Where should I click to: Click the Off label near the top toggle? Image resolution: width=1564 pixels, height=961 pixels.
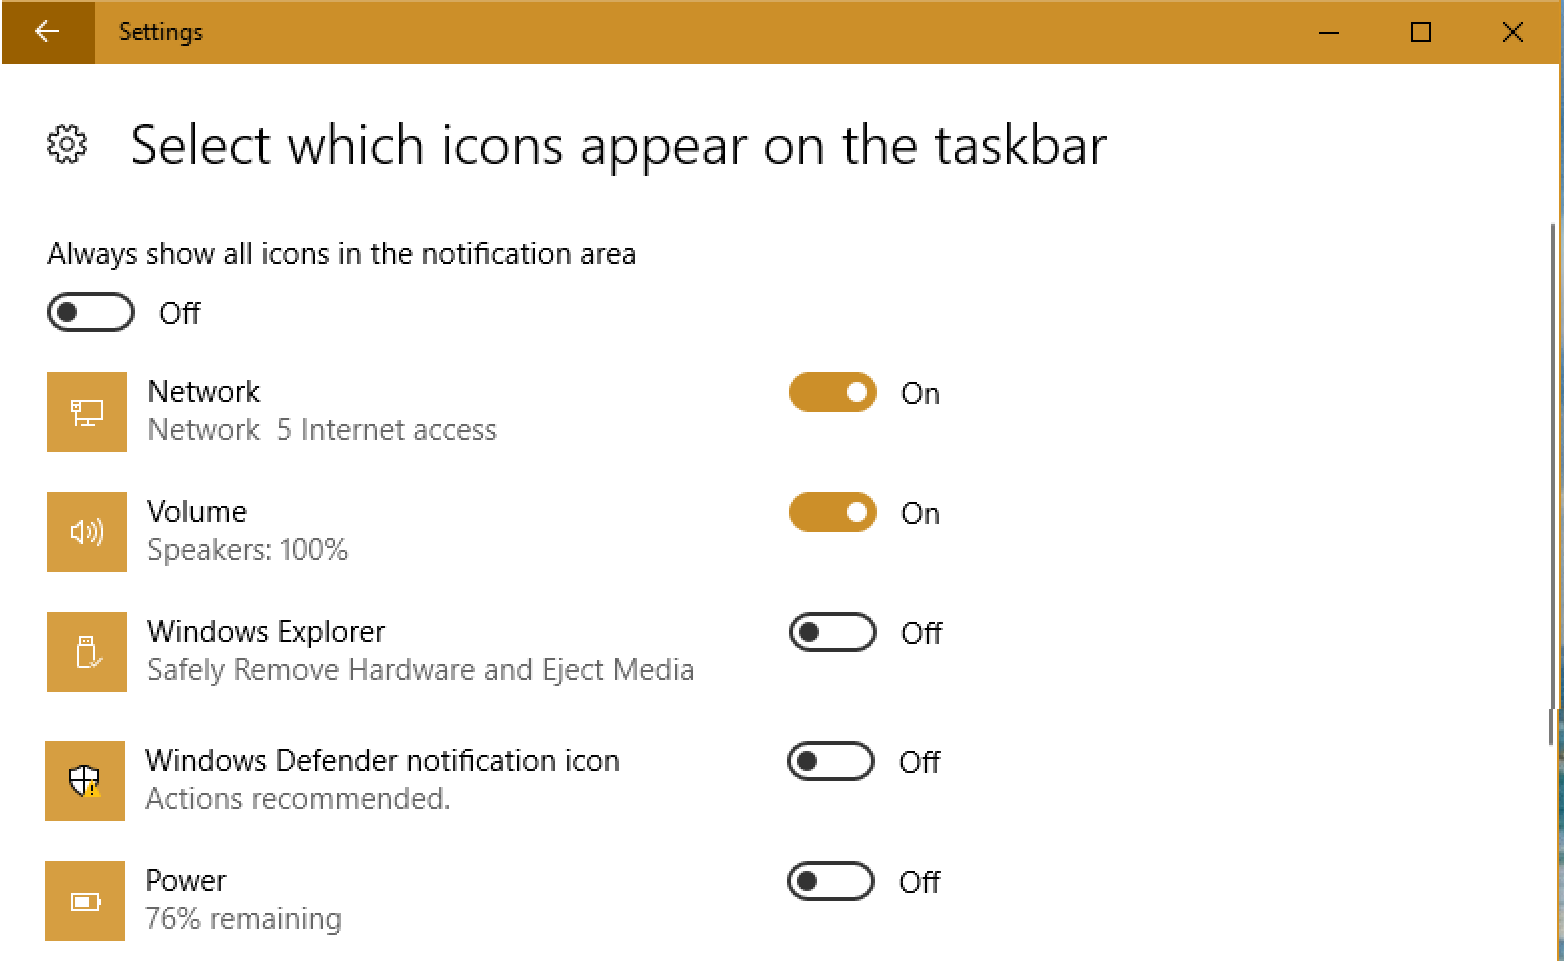[180, 313]
